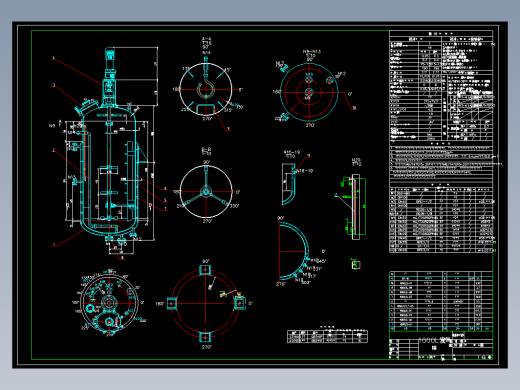Viewport: 520px width, 390px height.
Task: Select the upper-left nozzle on the N9~N13 circle
Action: [x=284, y=69]
